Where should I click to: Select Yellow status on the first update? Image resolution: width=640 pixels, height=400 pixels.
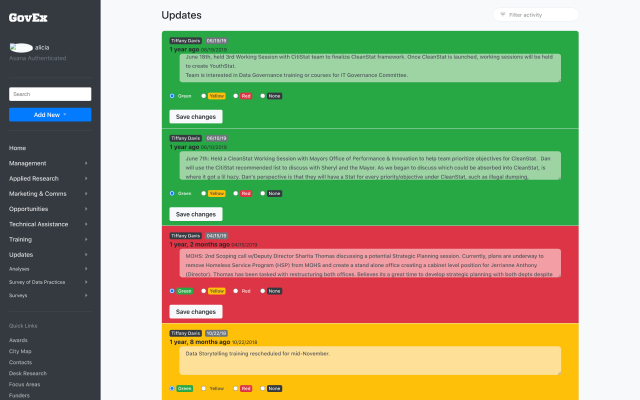tap(204, 96)
